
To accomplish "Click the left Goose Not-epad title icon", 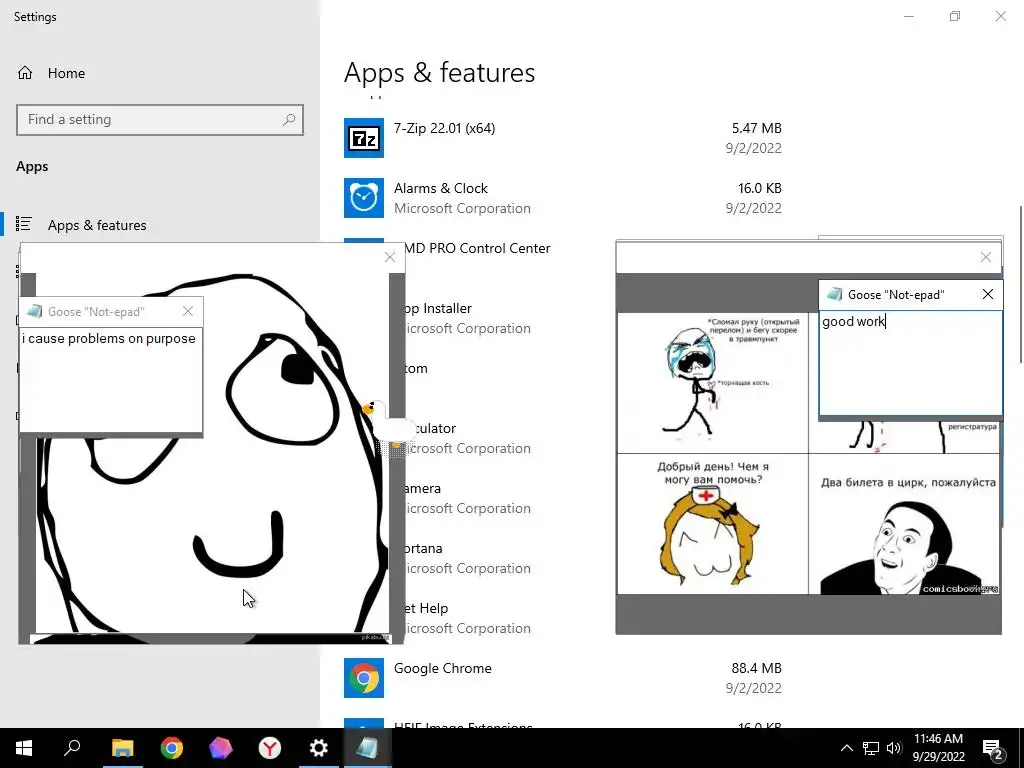I will coord(34,312).
